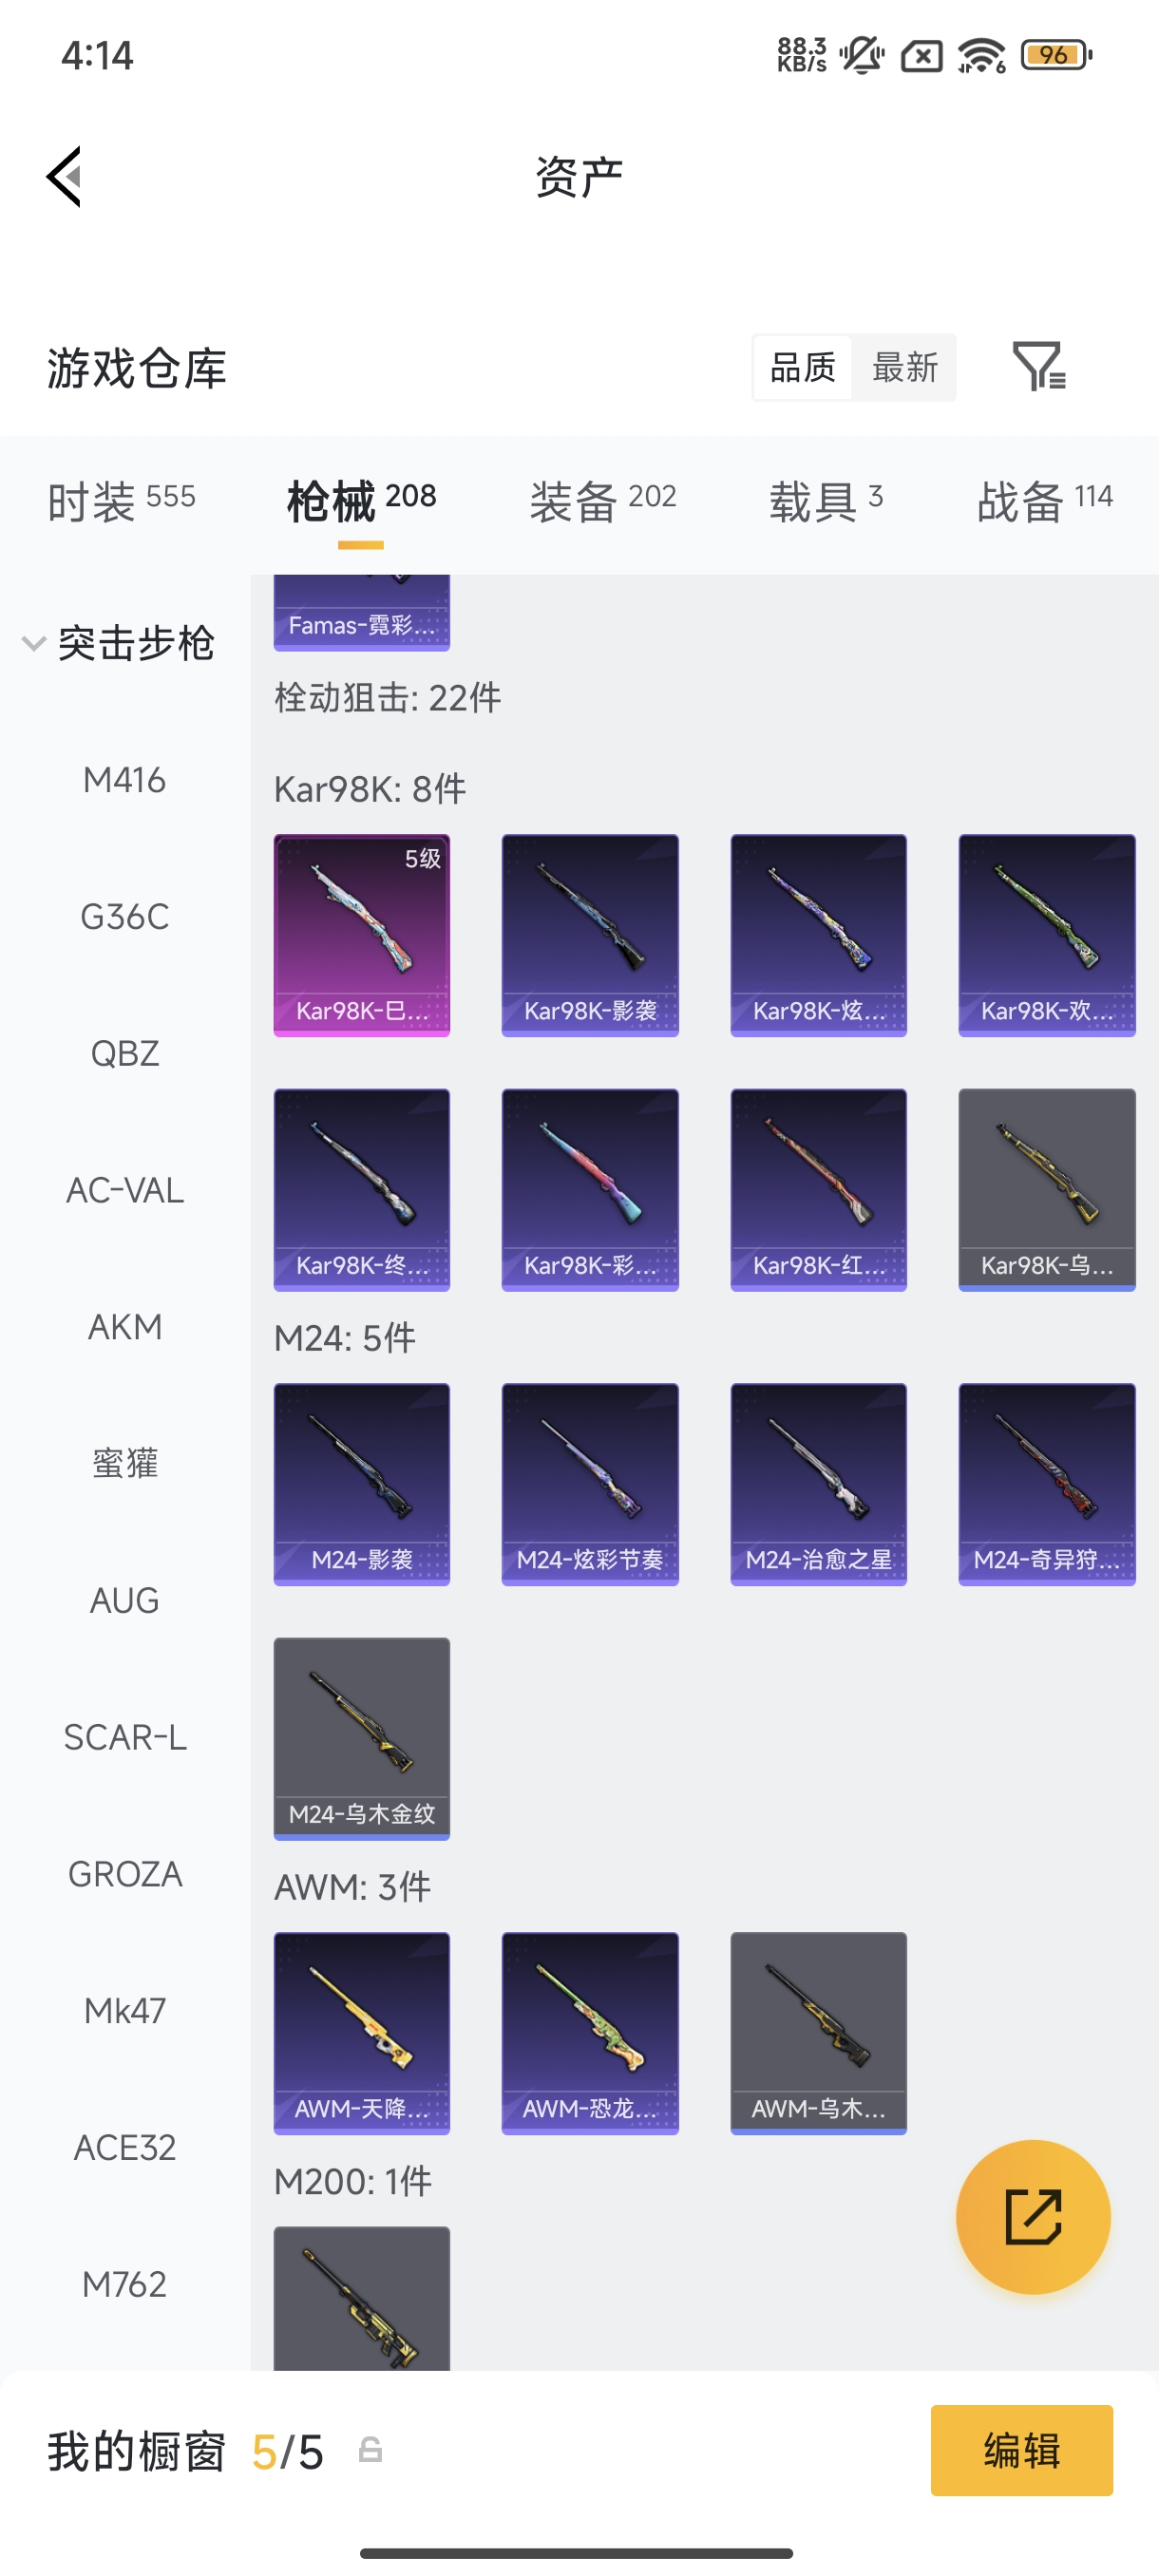Tap the back arrow icon
The image size is (1159, 2576).
[x=64, y=177]
